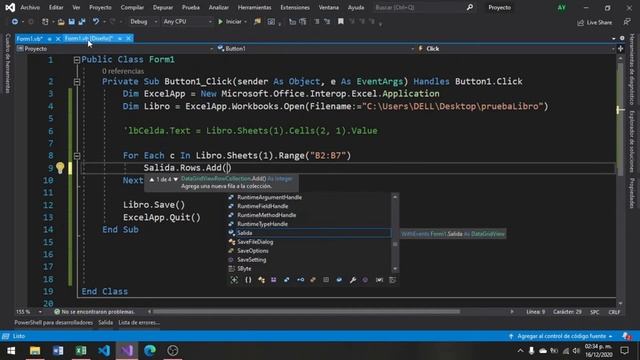Open the Extensiones menu
This screenshot has height=360, width=640.
(x=295, y=7)
